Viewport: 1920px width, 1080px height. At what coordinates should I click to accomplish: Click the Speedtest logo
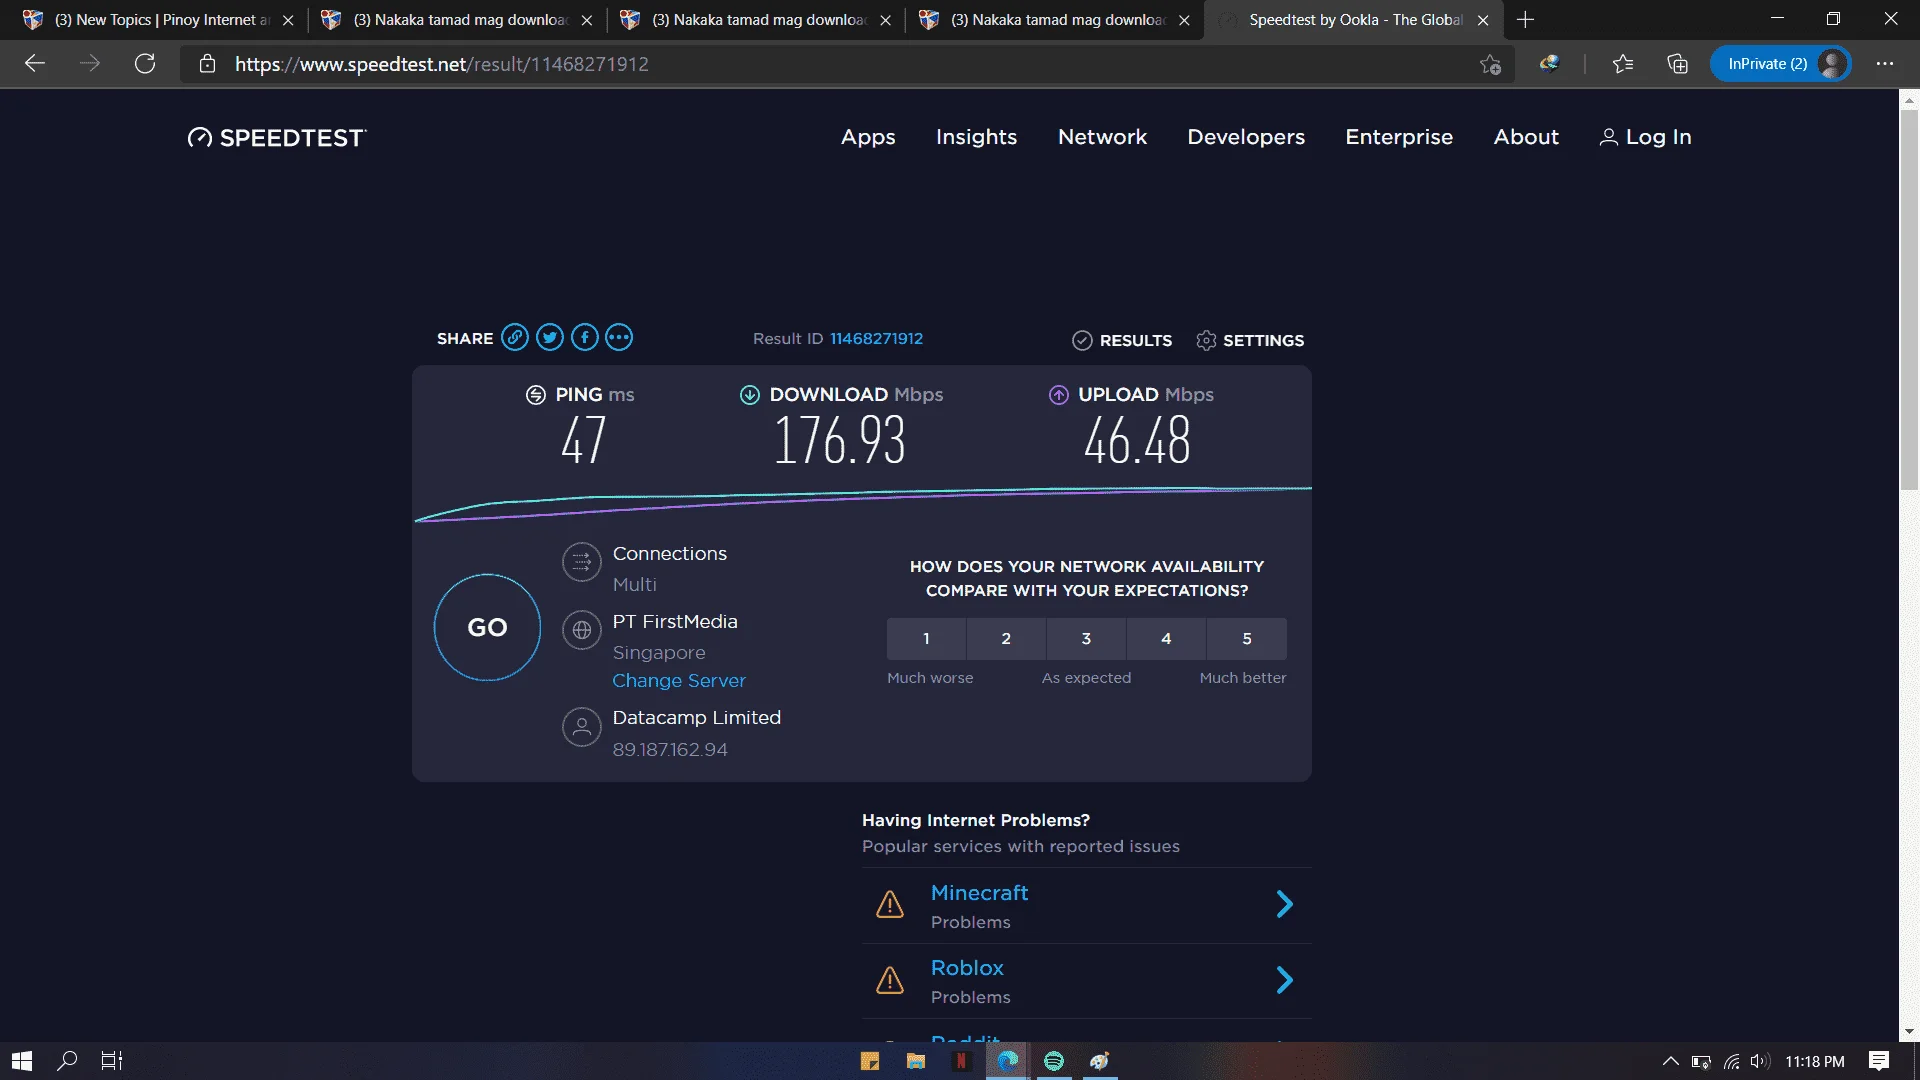[x=277, y=138]
